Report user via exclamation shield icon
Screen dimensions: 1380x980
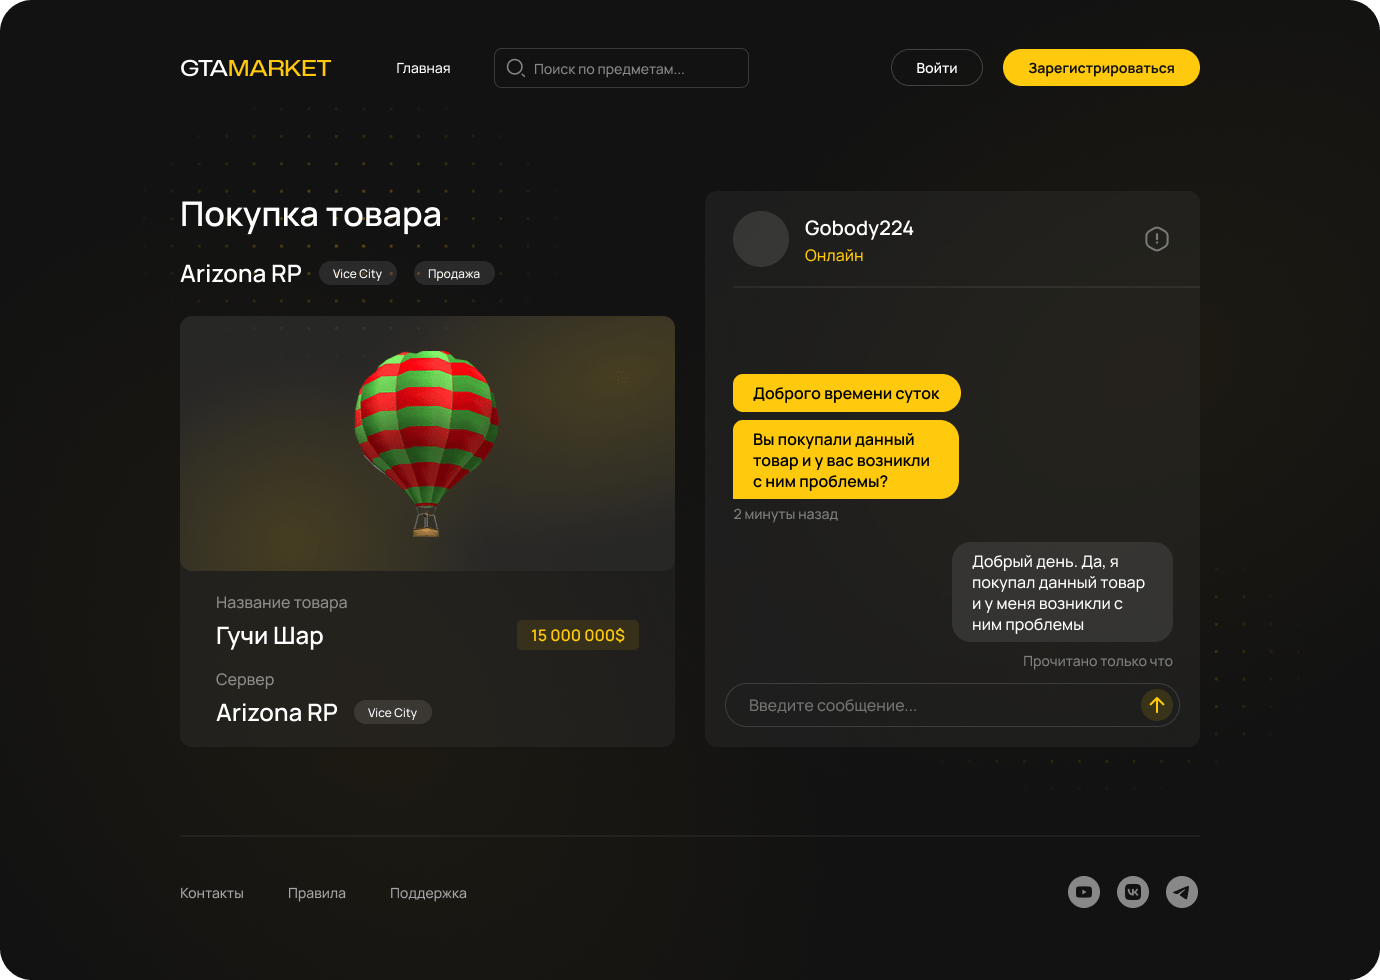pyautogui.click(x=1157, y=239)
